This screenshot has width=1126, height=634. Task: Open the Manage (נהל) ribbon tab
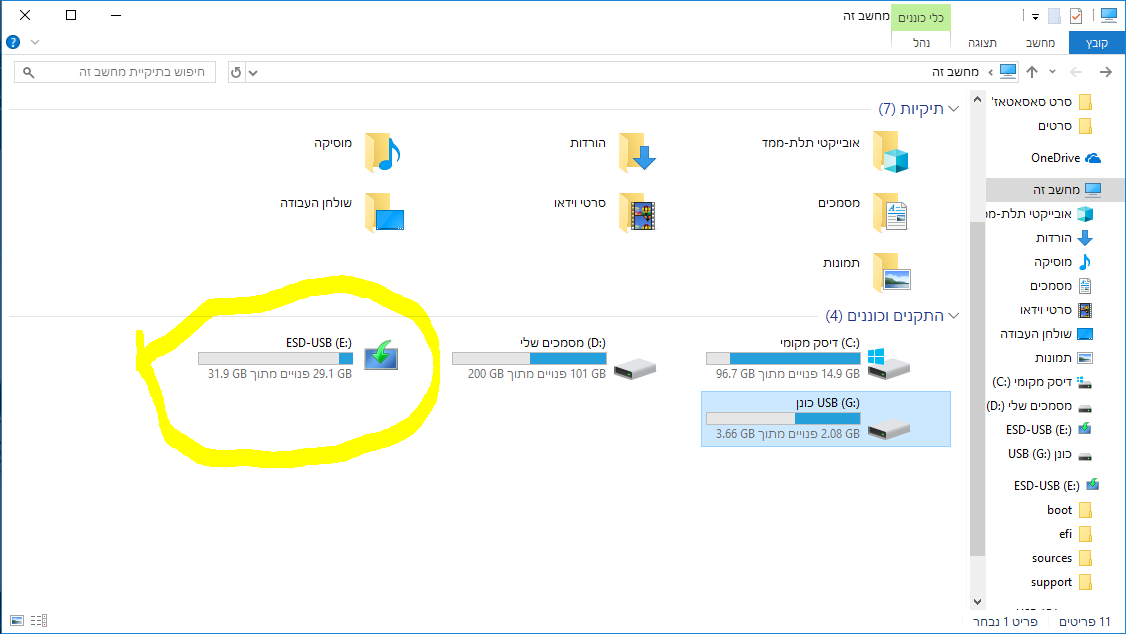click(x=921, y=43)
